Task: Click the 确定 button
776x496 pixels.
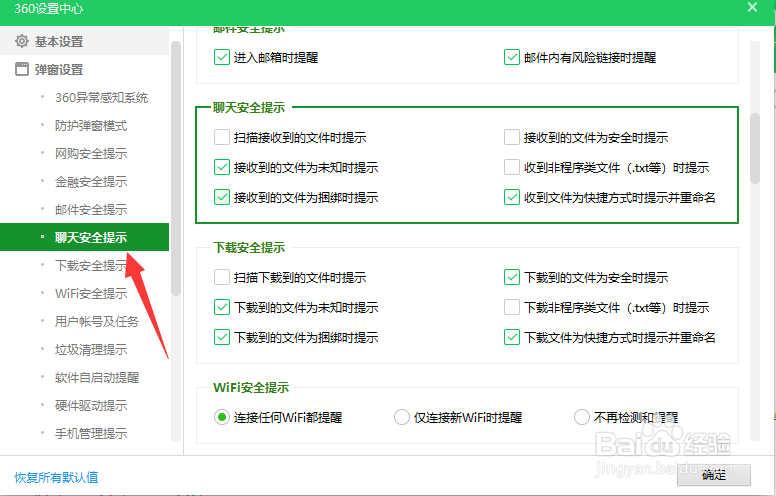Action: (714, 475)
